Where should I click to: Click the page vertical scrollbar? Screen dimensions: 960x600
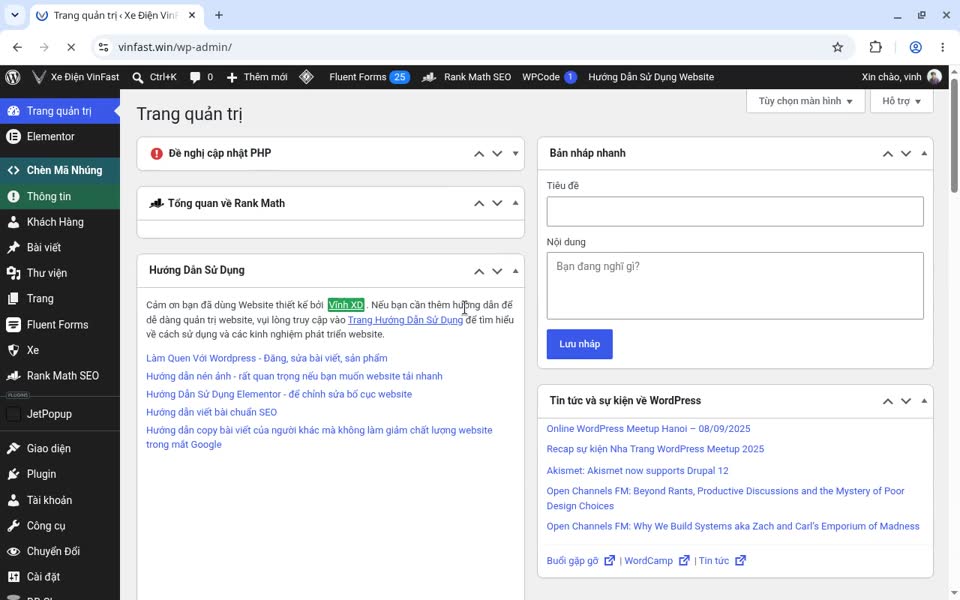(954, 135)
